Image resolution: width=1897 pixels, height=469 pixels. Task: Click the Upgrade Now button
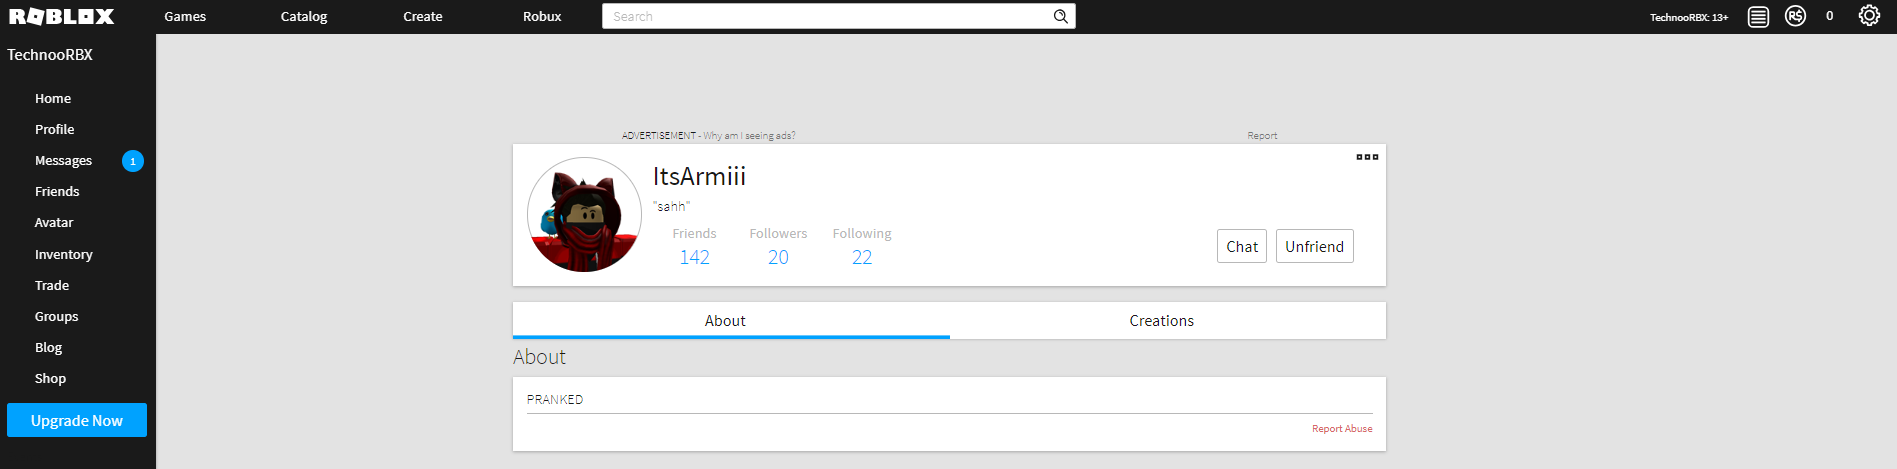77,420
